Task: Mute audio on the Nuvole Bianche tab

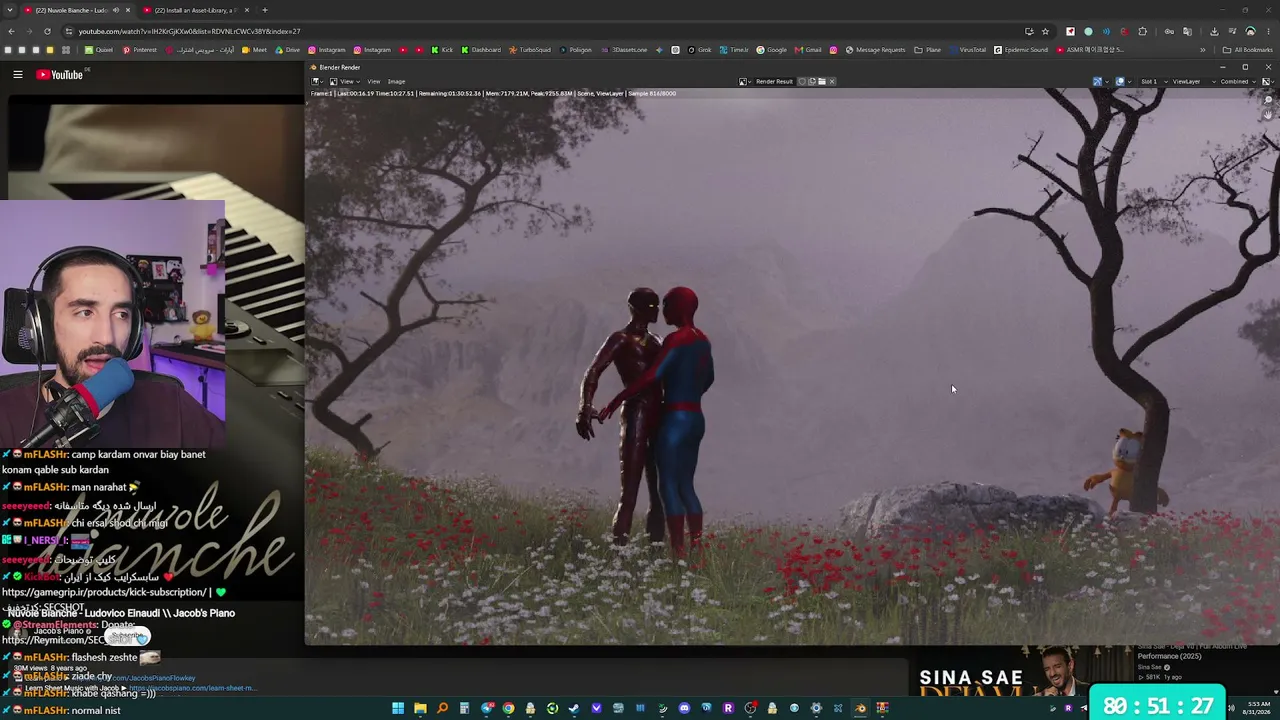Action: click(x=115, y=10)
